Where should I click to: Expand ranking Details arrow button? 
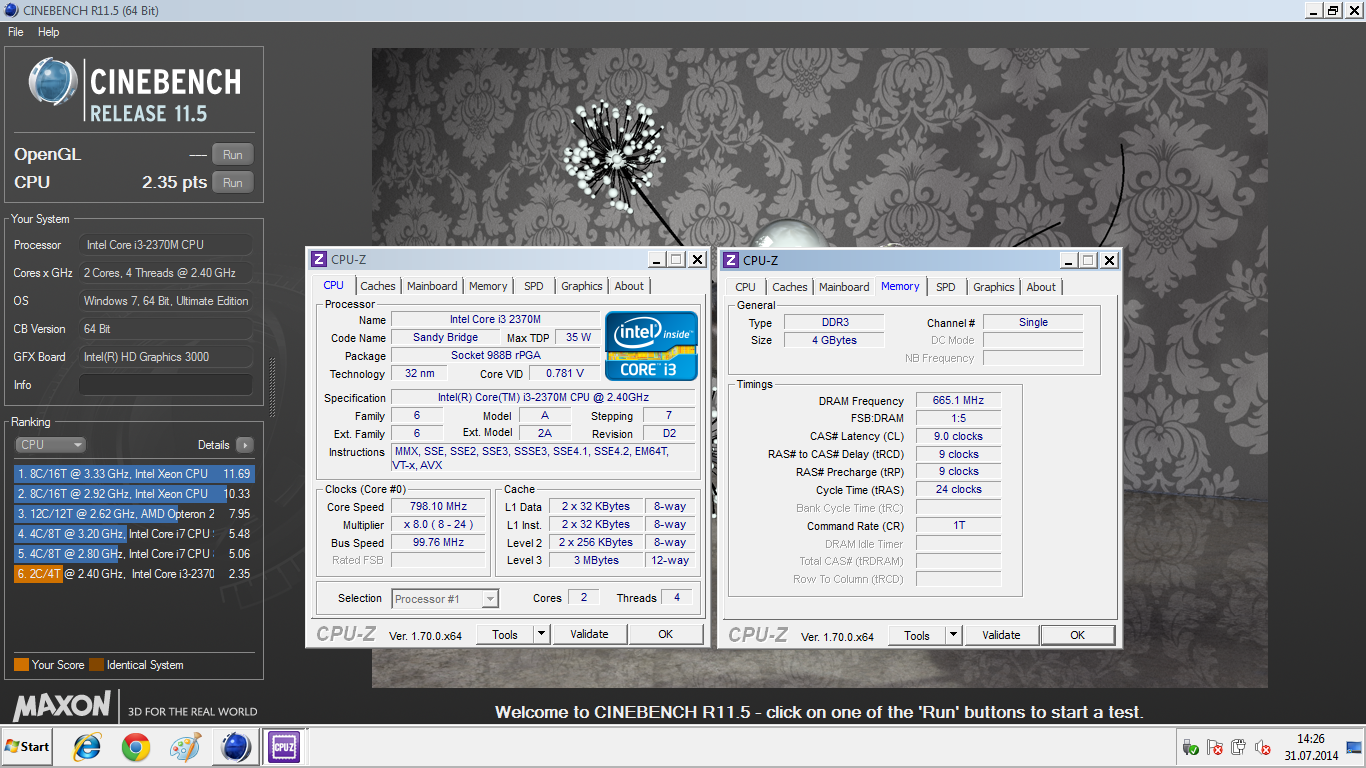245,445
